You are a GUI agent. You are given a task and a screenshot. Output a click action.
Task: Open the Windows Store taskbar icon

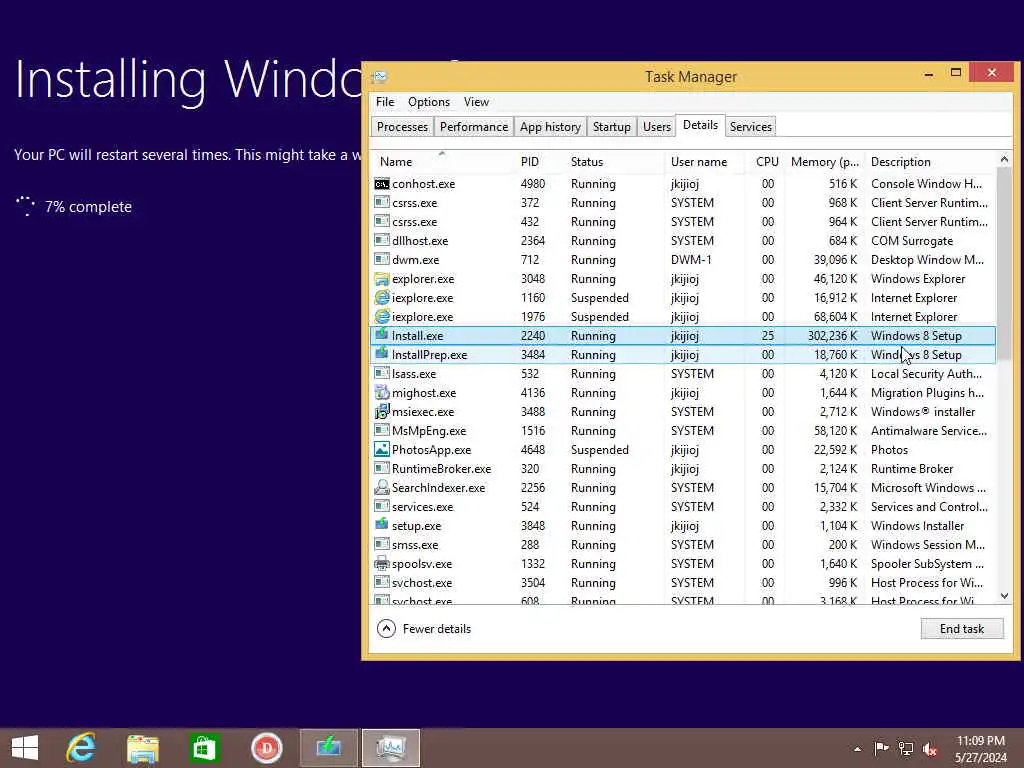[x=204, y=748]
